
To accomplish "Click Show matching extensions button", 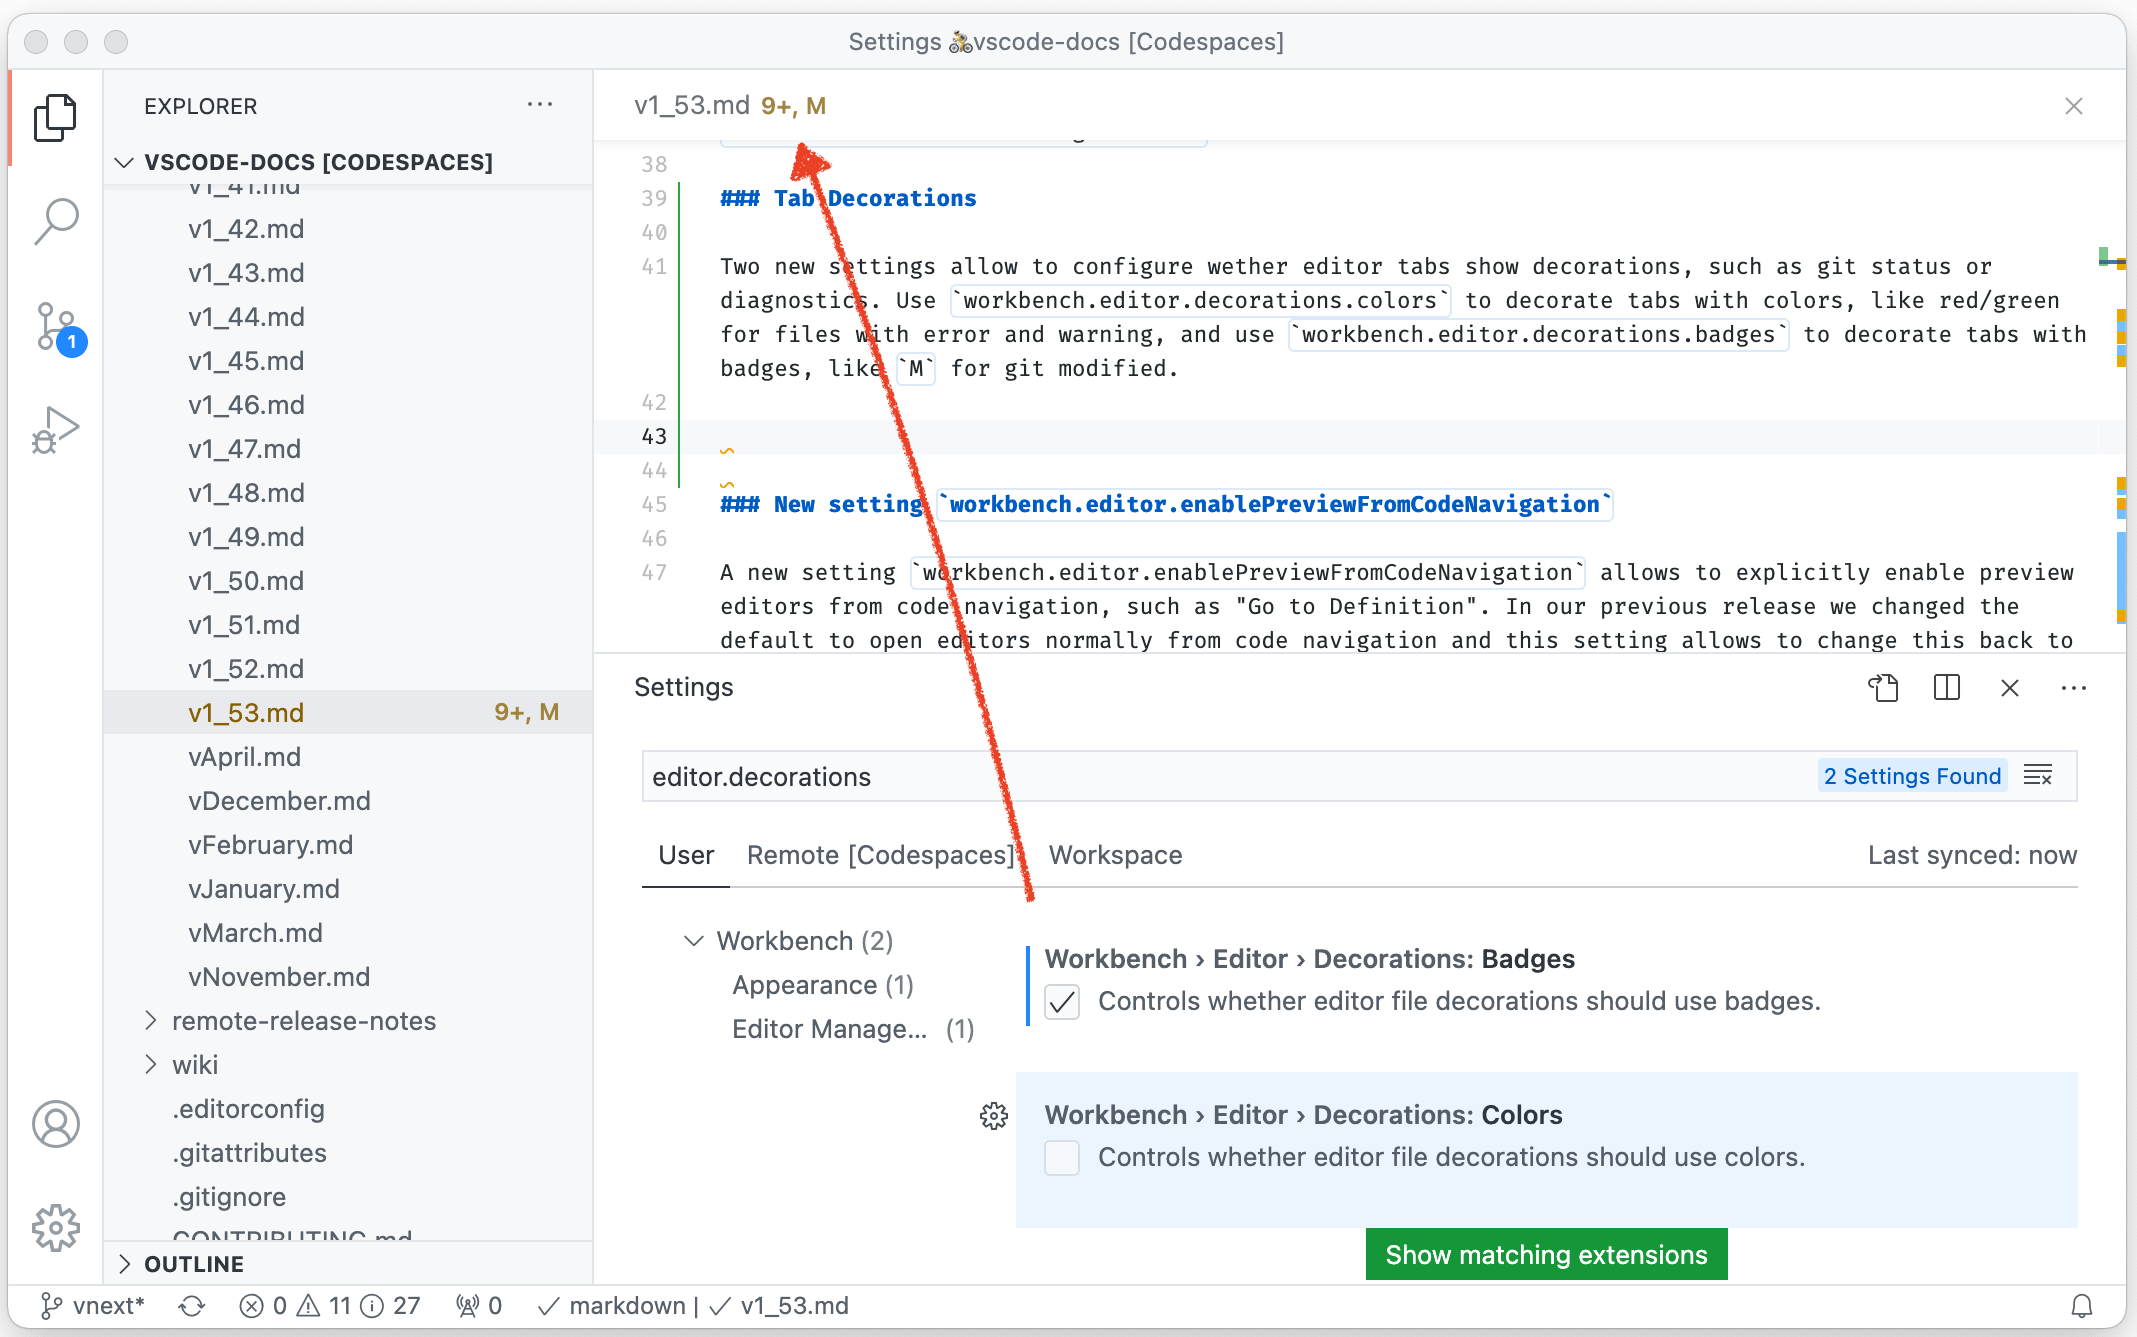I will point(1546,1254).
